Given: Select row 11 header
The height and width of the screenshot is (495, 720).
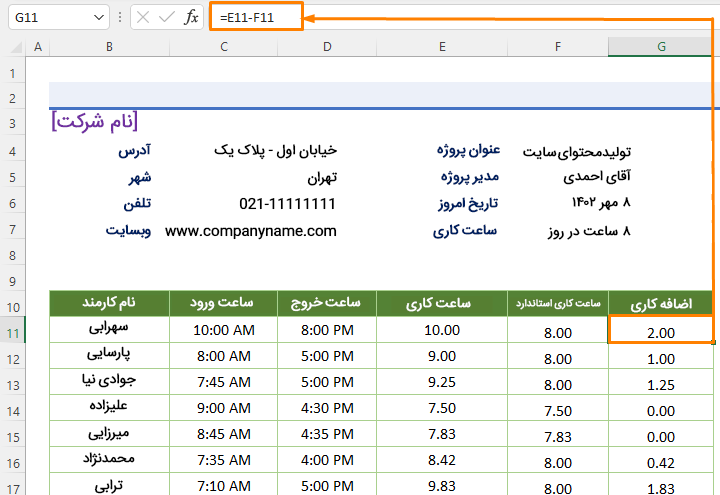Looking at the screenshot, I should click(12, 331).
